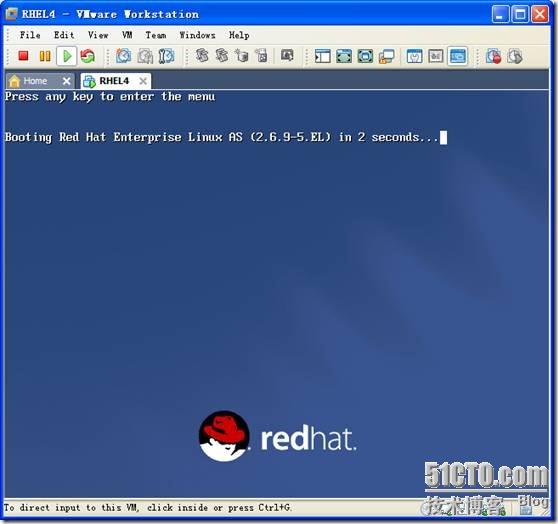The width and height of the screenshot is (558, 524).
Task: Show the summary view toolbar icon
Action: 415,56
